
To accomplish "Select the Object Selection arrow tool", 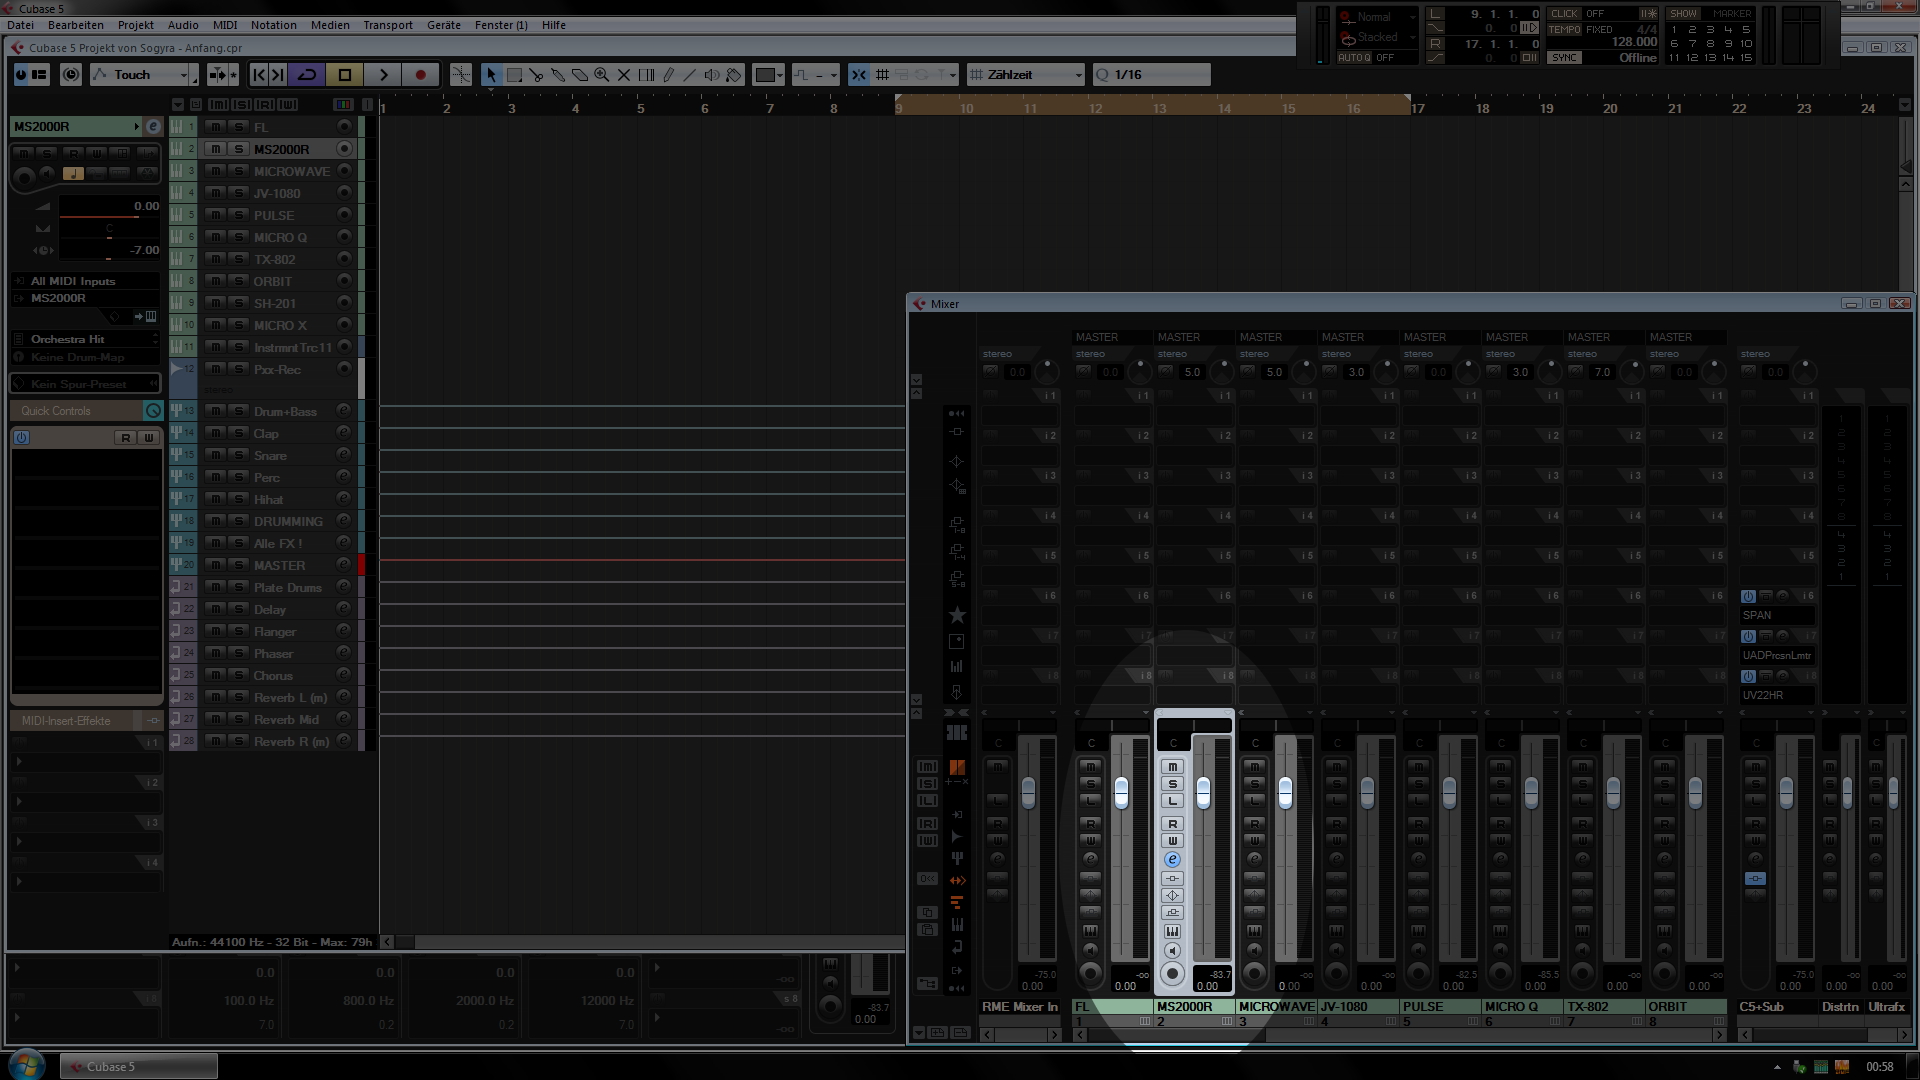I will (x=491, y=75).
